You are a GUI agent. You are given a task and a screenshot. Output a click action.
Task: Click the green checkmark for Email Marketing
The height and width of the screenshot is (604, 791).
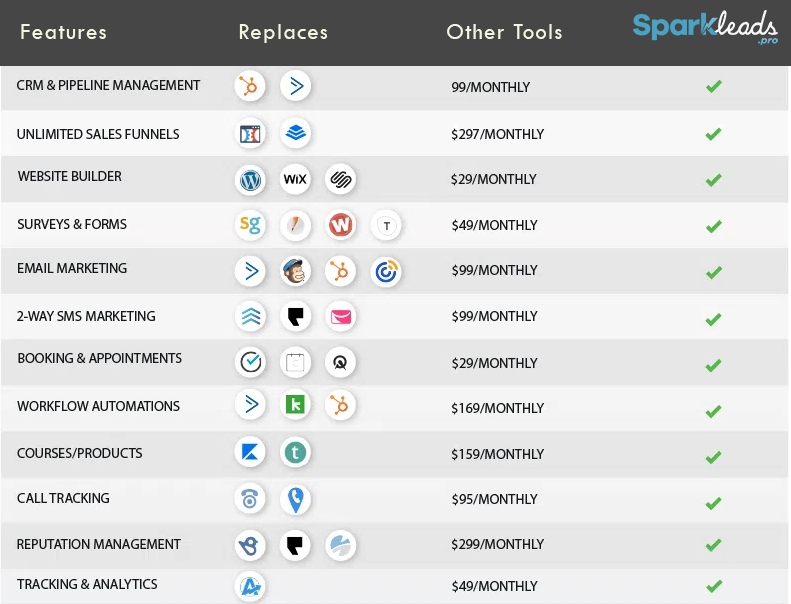(x=714, y=272)
